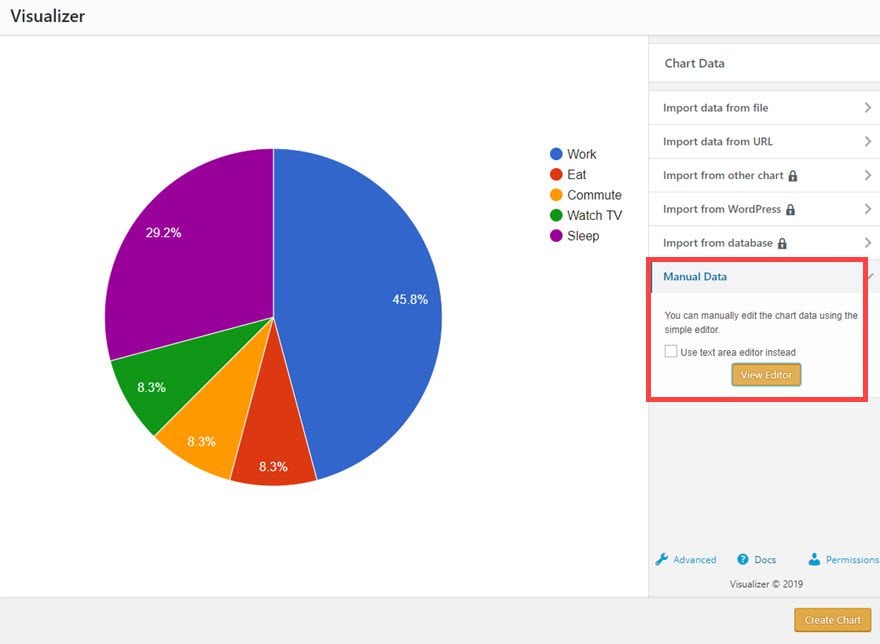Image resolution: width=880 pixels, height=644 pixels.
Task: Click the Permissions person icon
Action: coord(814,559)
